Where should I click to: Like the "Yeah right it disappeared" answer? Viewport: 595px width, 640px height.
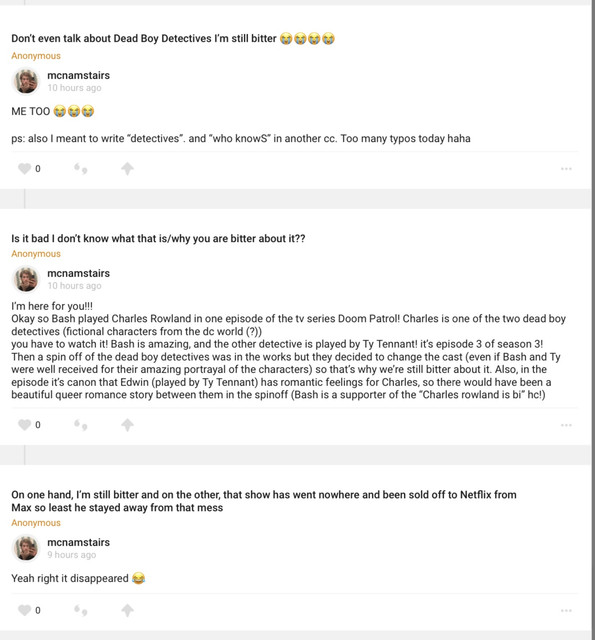tap(24, 610)
